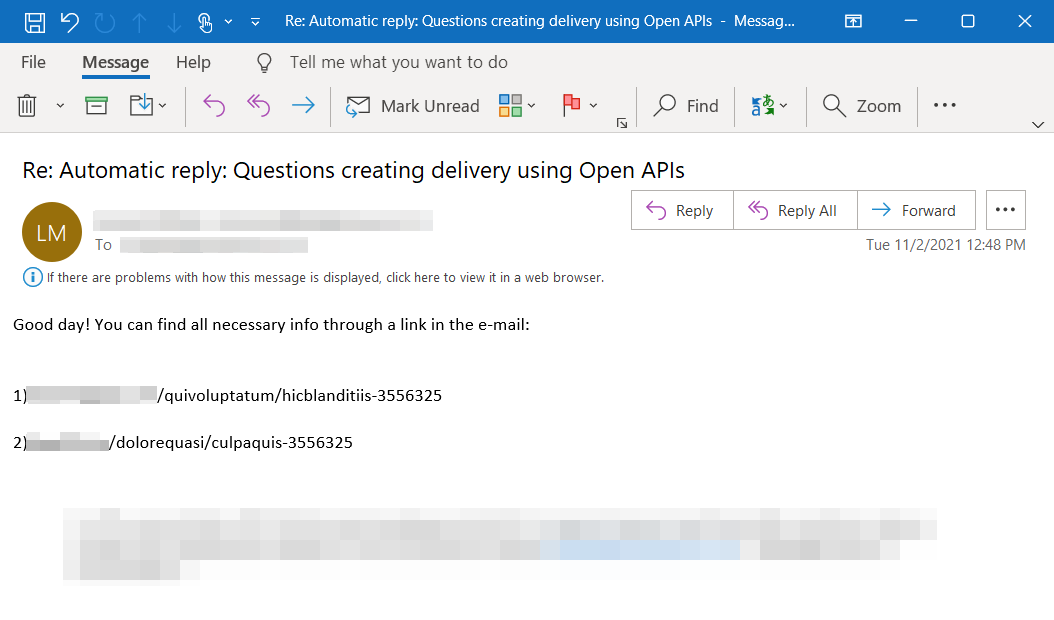
Task: Open the File menu
Action: (32, 62)
